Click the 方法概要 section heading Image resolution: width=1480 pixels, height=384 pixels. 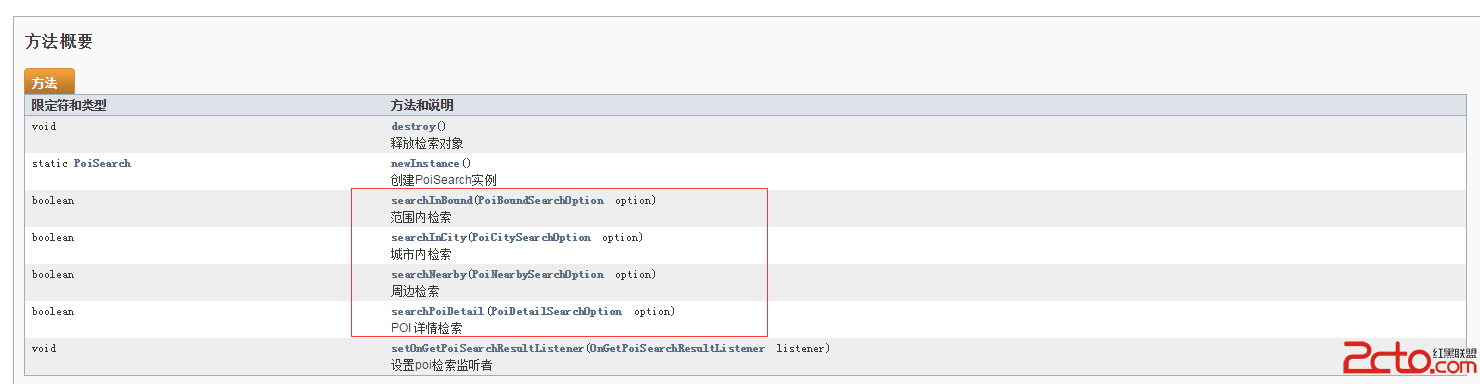pos(59,42)
